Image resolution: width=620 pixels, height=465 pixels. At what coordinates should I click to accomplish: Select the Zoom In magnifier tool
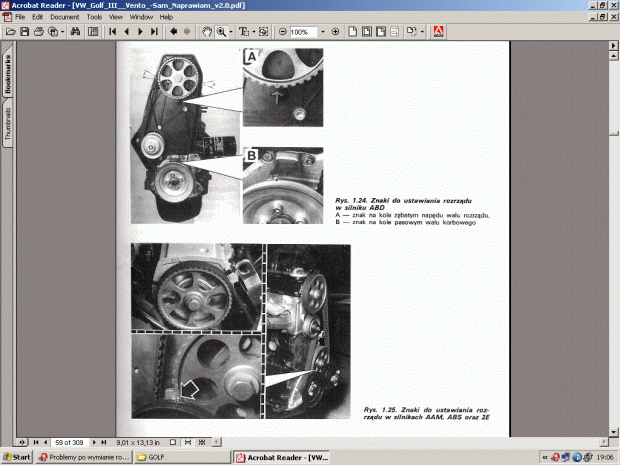tap(221, 32)
